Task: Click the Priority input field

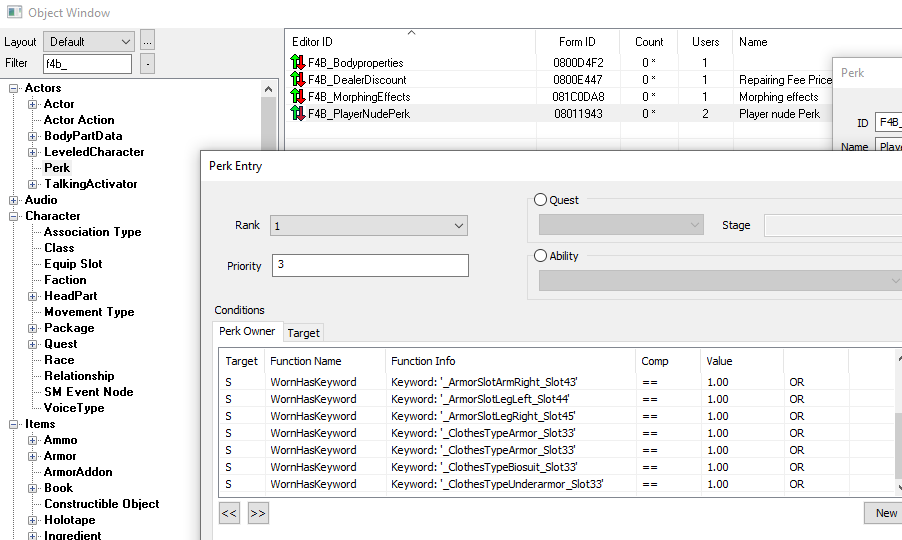Action: click(370, 265)
